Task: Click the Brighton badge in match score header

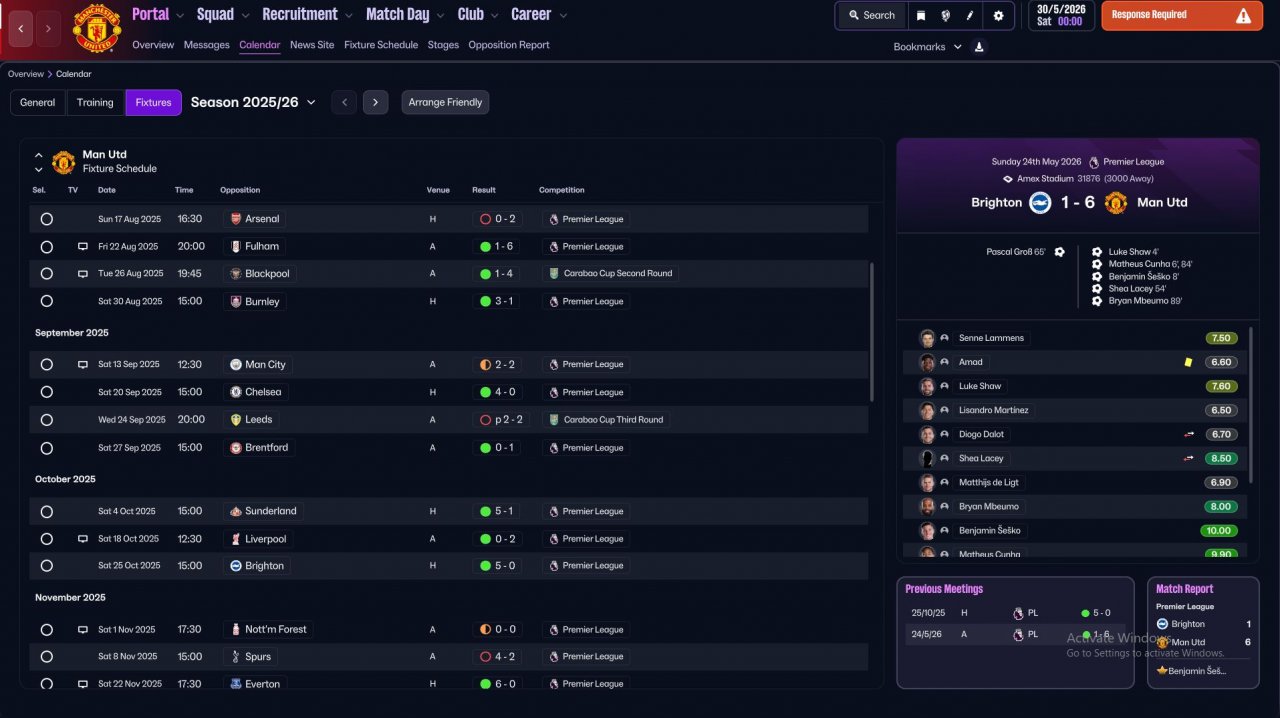Action: pos(1040,202)
